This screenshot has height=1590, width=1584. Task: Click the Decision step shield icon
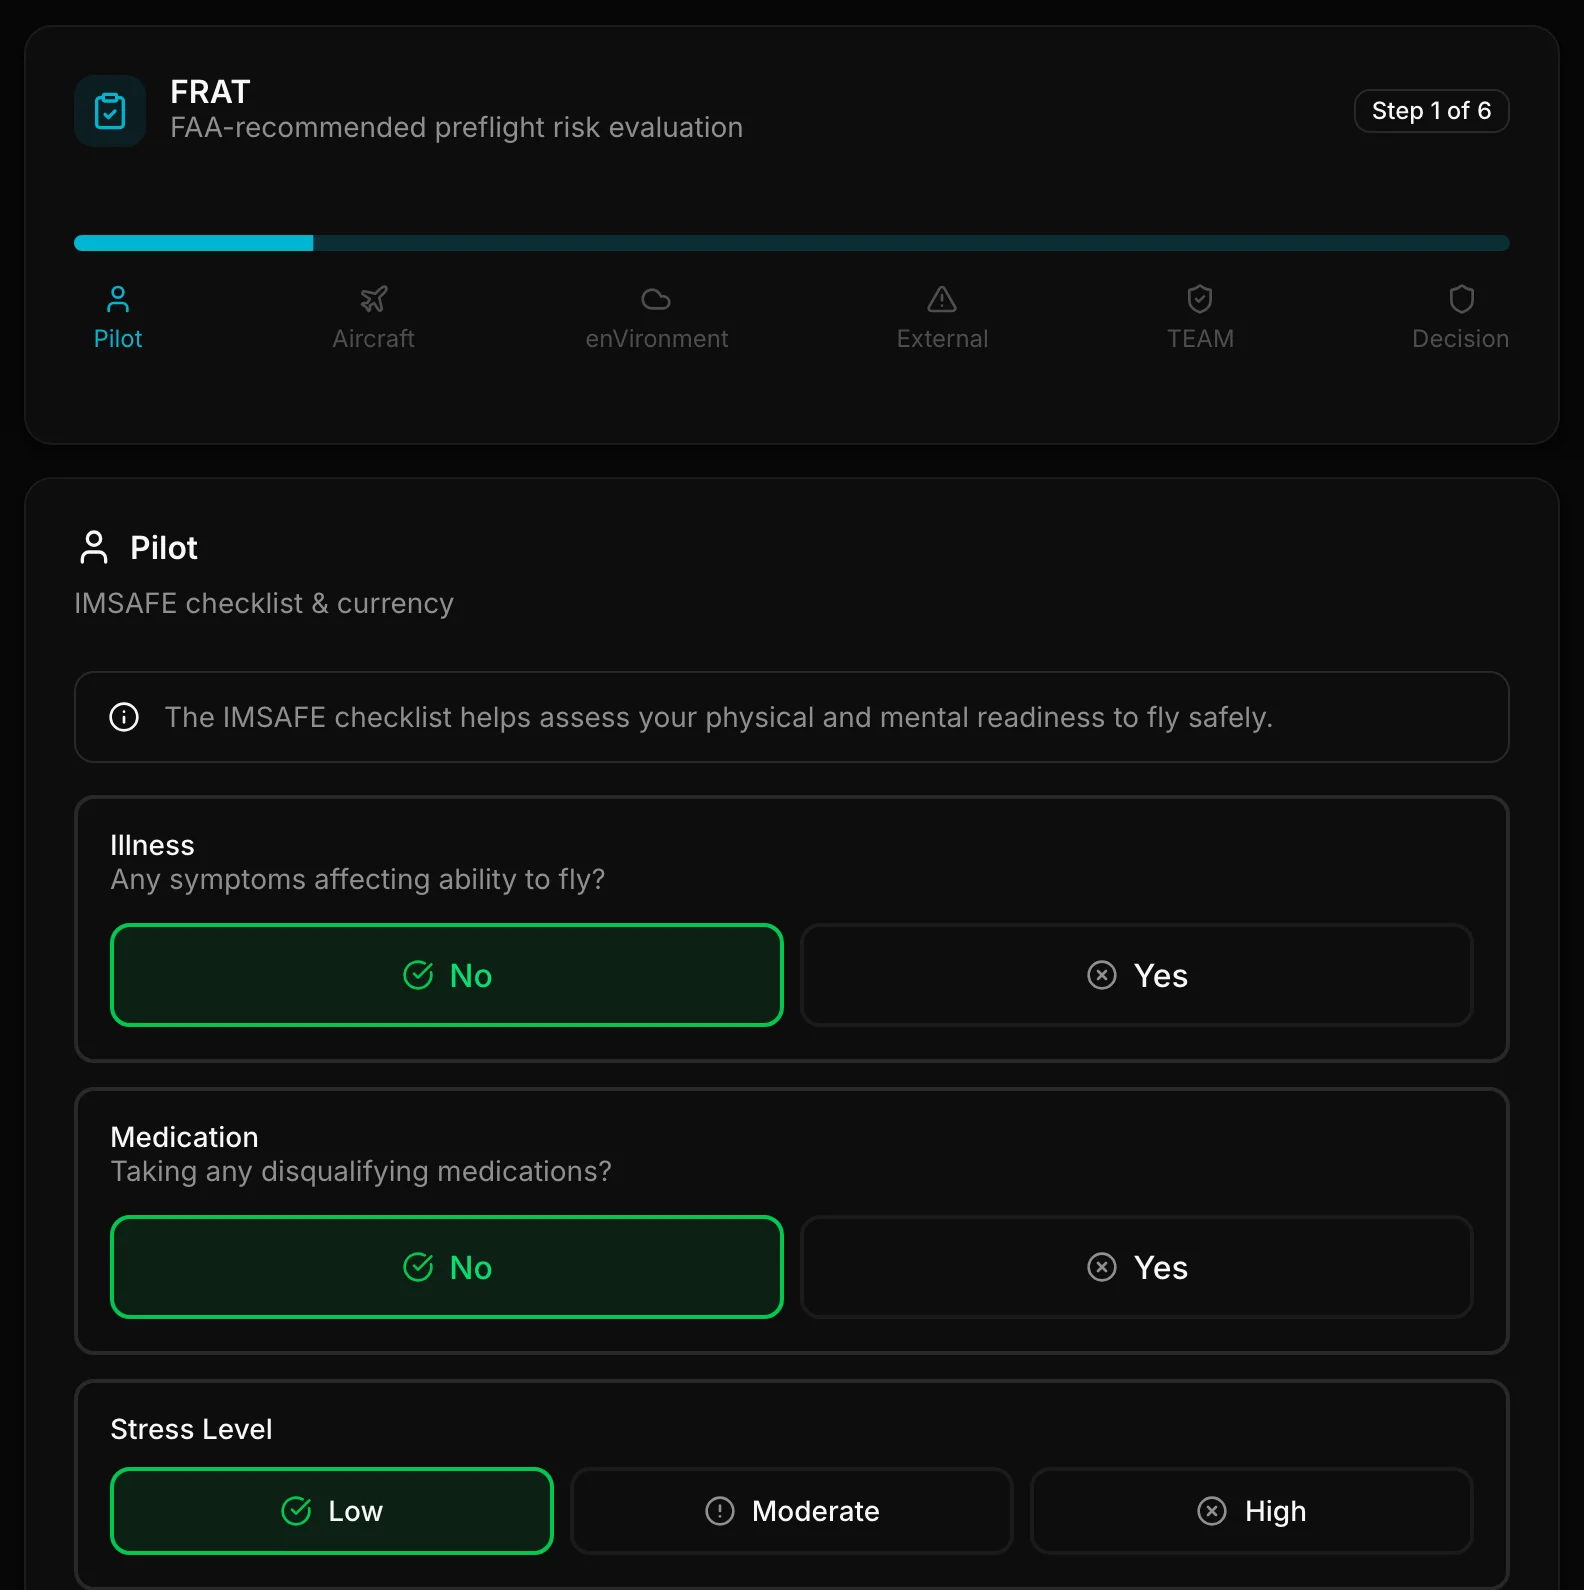(x=1462, y=299)
